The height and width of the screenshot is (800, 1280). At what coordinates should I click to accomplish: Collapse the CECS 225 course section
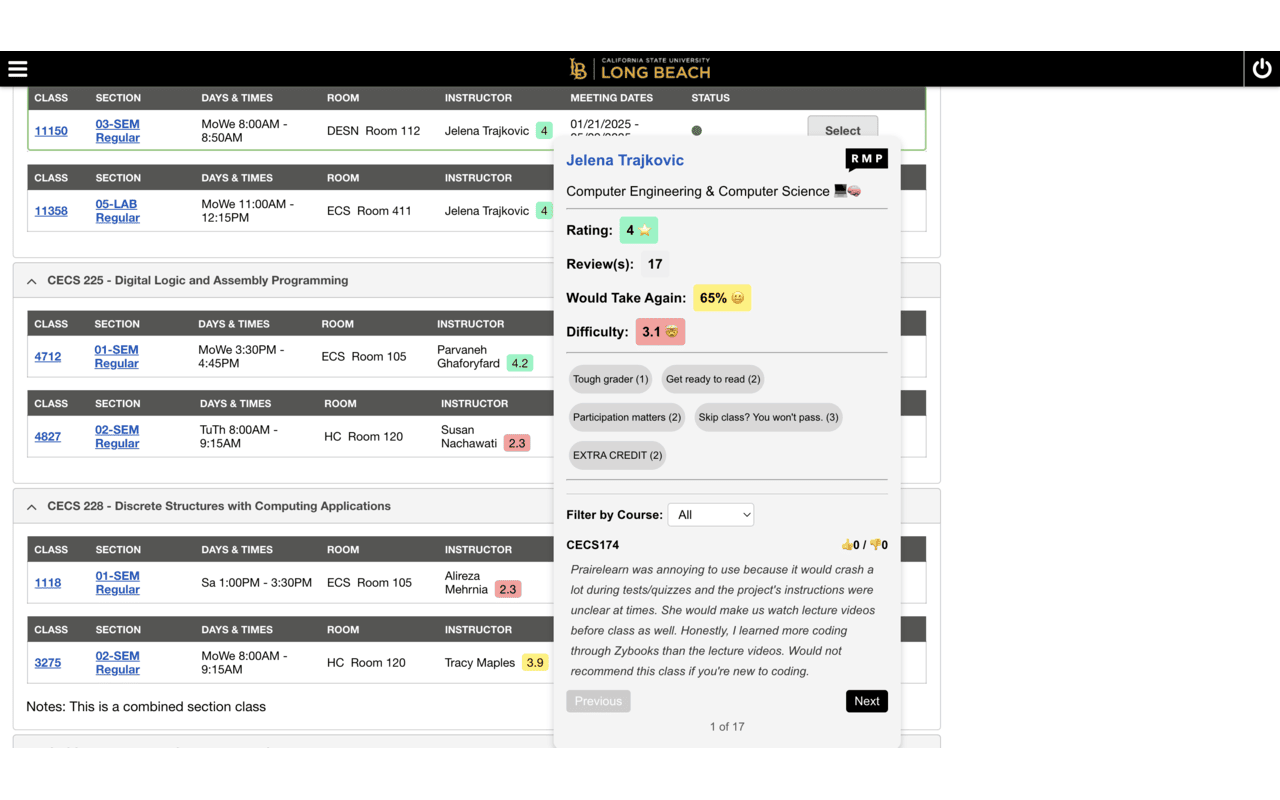click(32, 281)
